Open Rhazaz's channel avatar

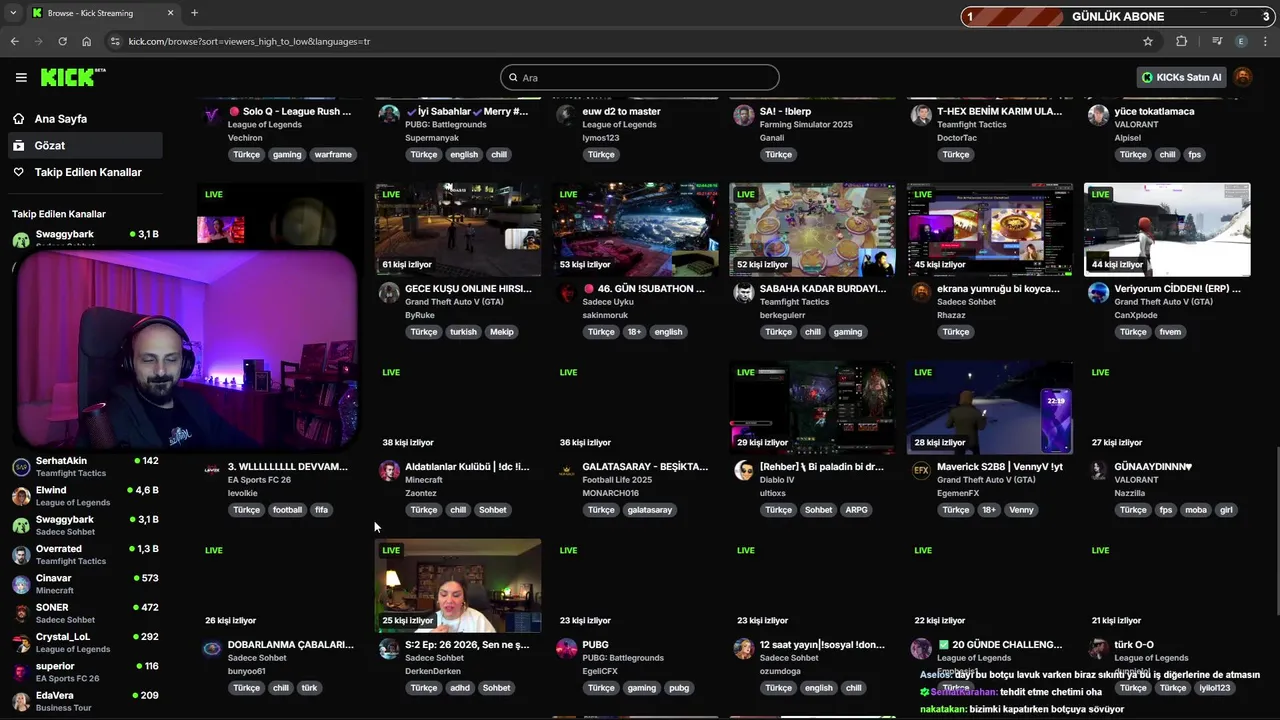pos(921,292)
